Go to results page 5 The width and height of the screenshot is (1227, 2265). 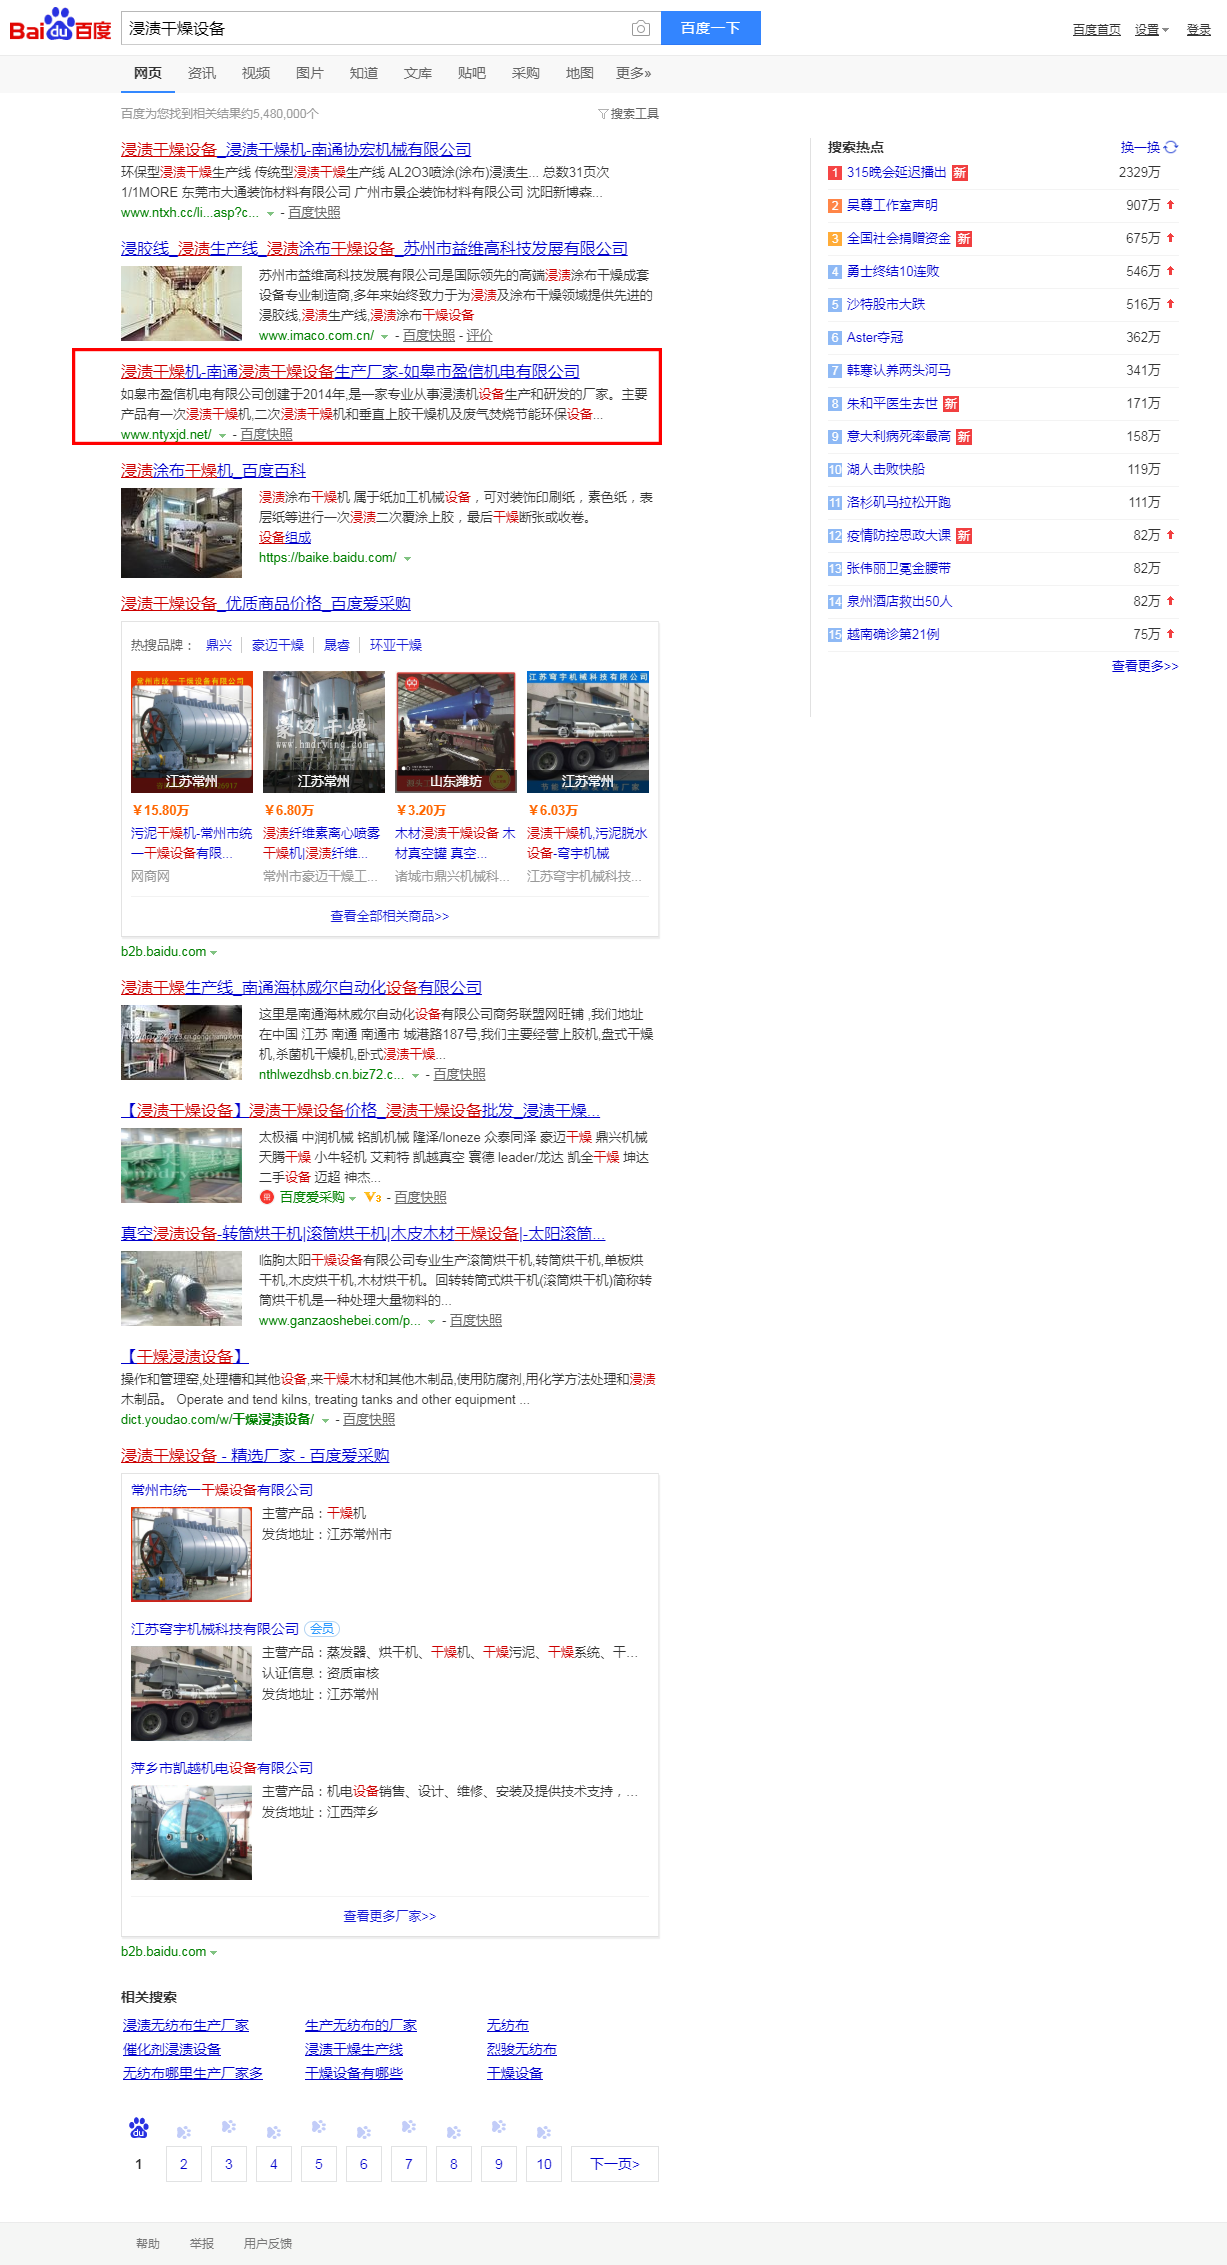[x=319, y=2164]
